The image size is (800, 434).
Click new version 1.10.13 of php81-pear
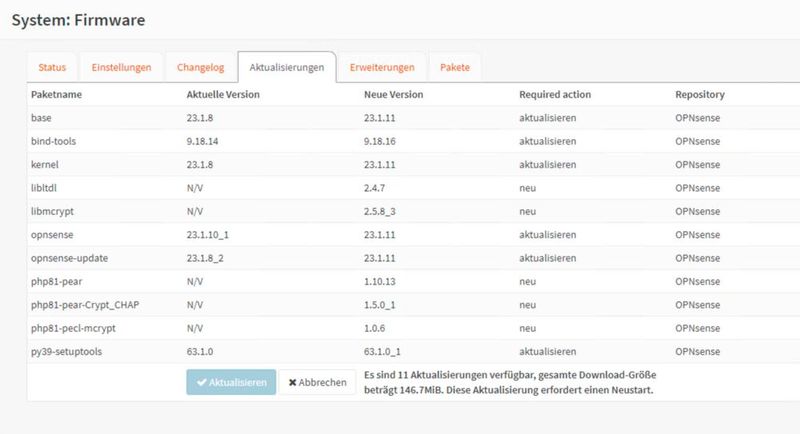[x=380, y=282]
